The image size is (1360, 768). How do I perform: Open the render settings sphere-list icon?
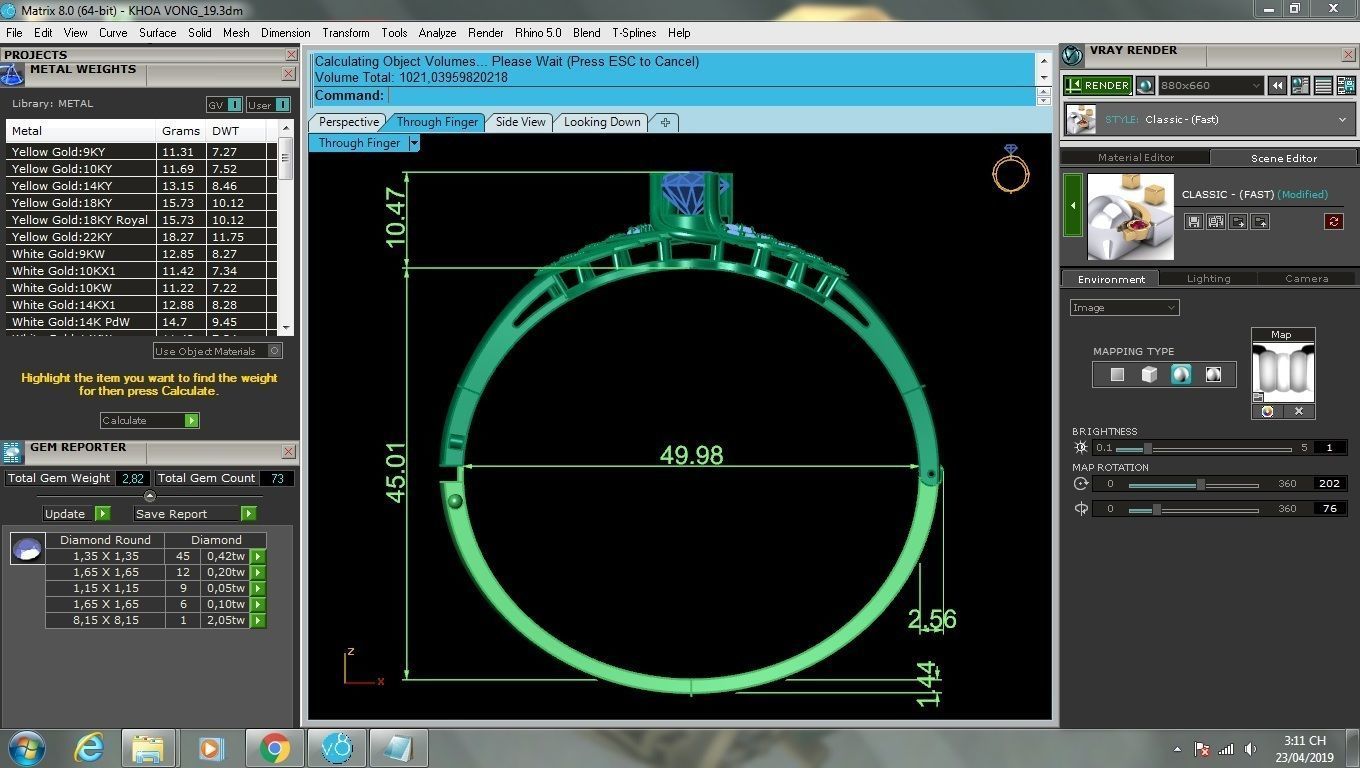tap(1300, 86)
